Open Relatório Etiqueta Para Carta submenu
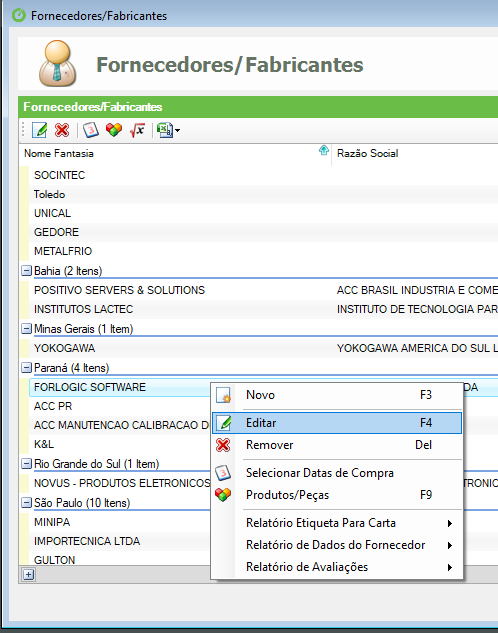The image size is (498, 633). [337, 523]
